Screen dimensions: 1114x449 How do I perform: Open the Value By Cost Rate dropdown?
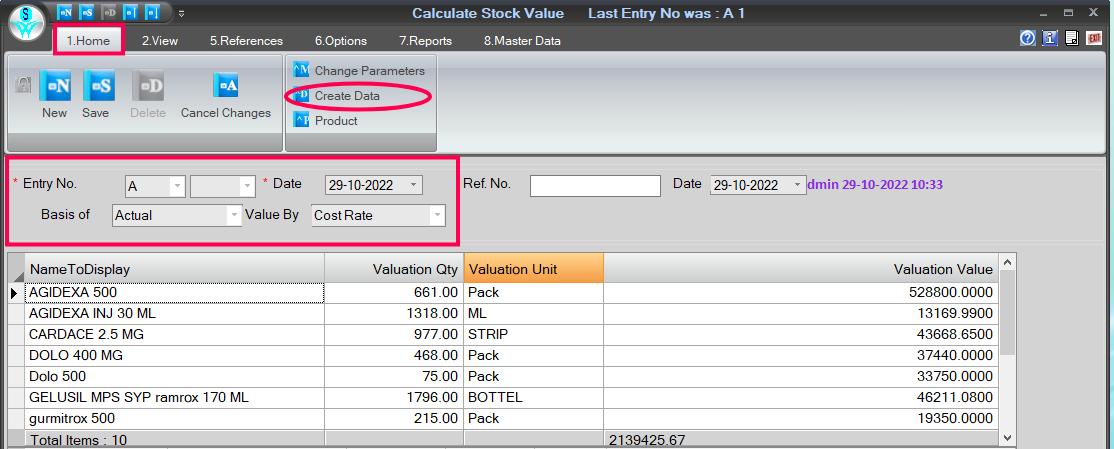pos(438,215)
